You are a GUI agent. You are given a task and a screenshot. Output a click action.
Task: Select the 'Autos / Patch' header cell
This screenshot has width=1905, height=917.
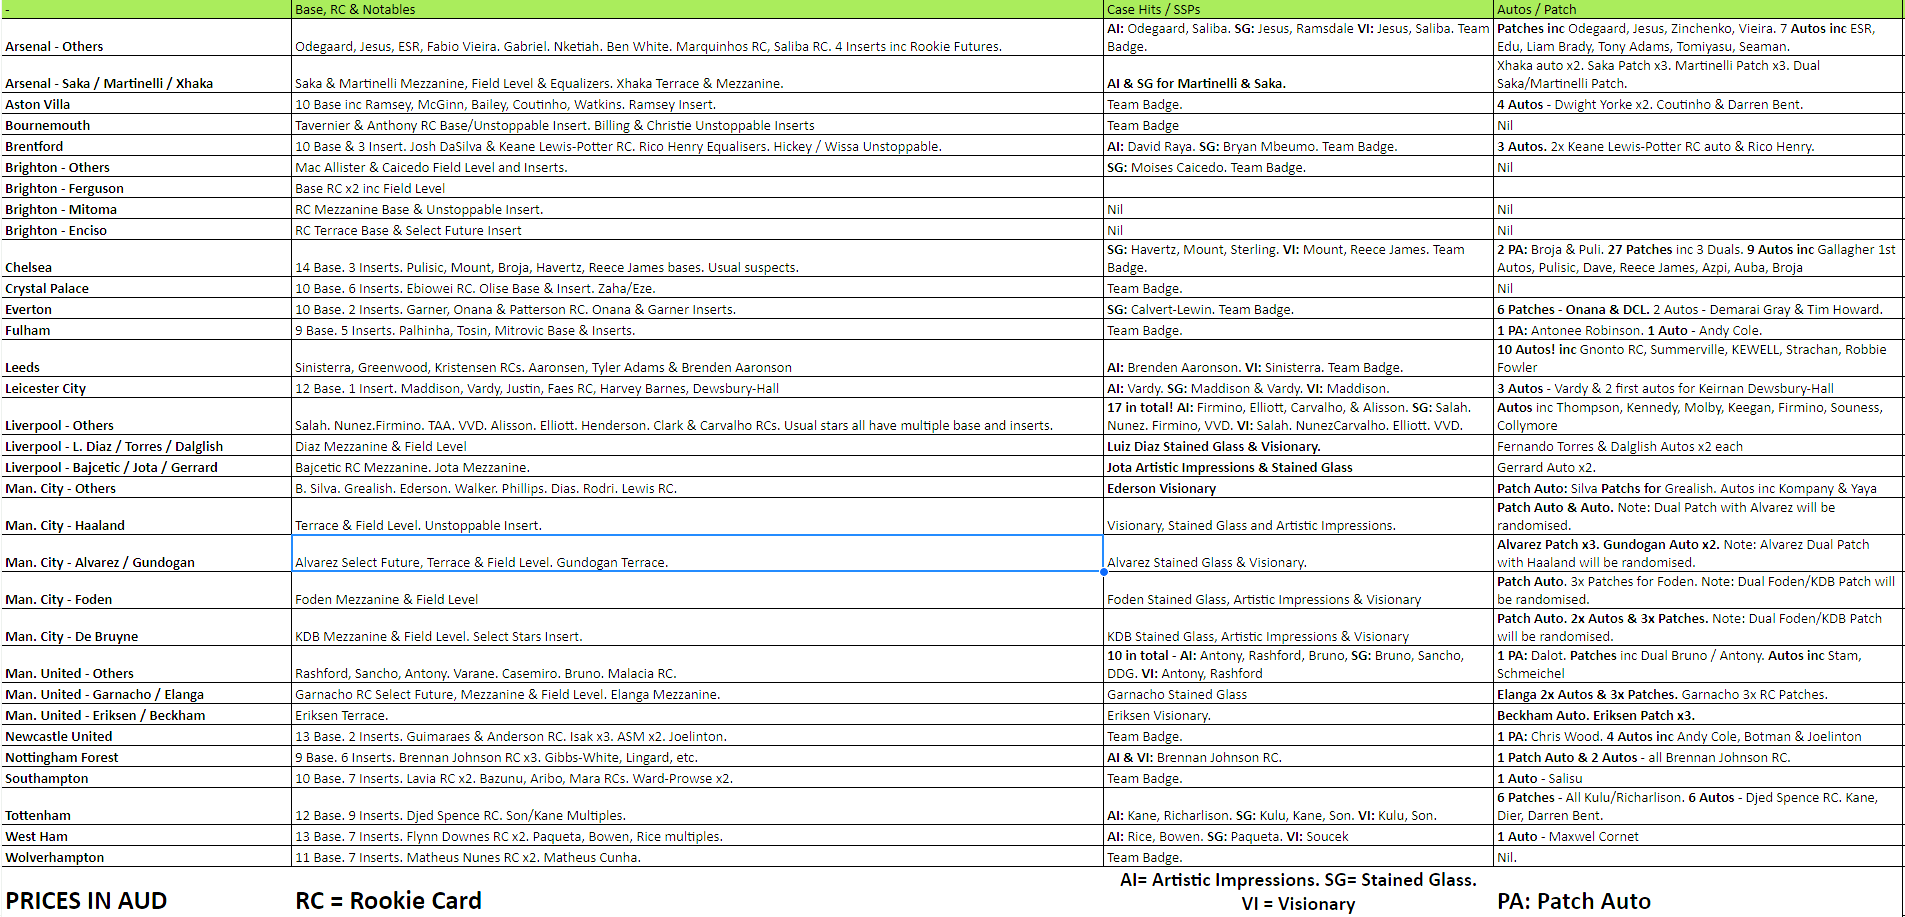point(1698,9)
